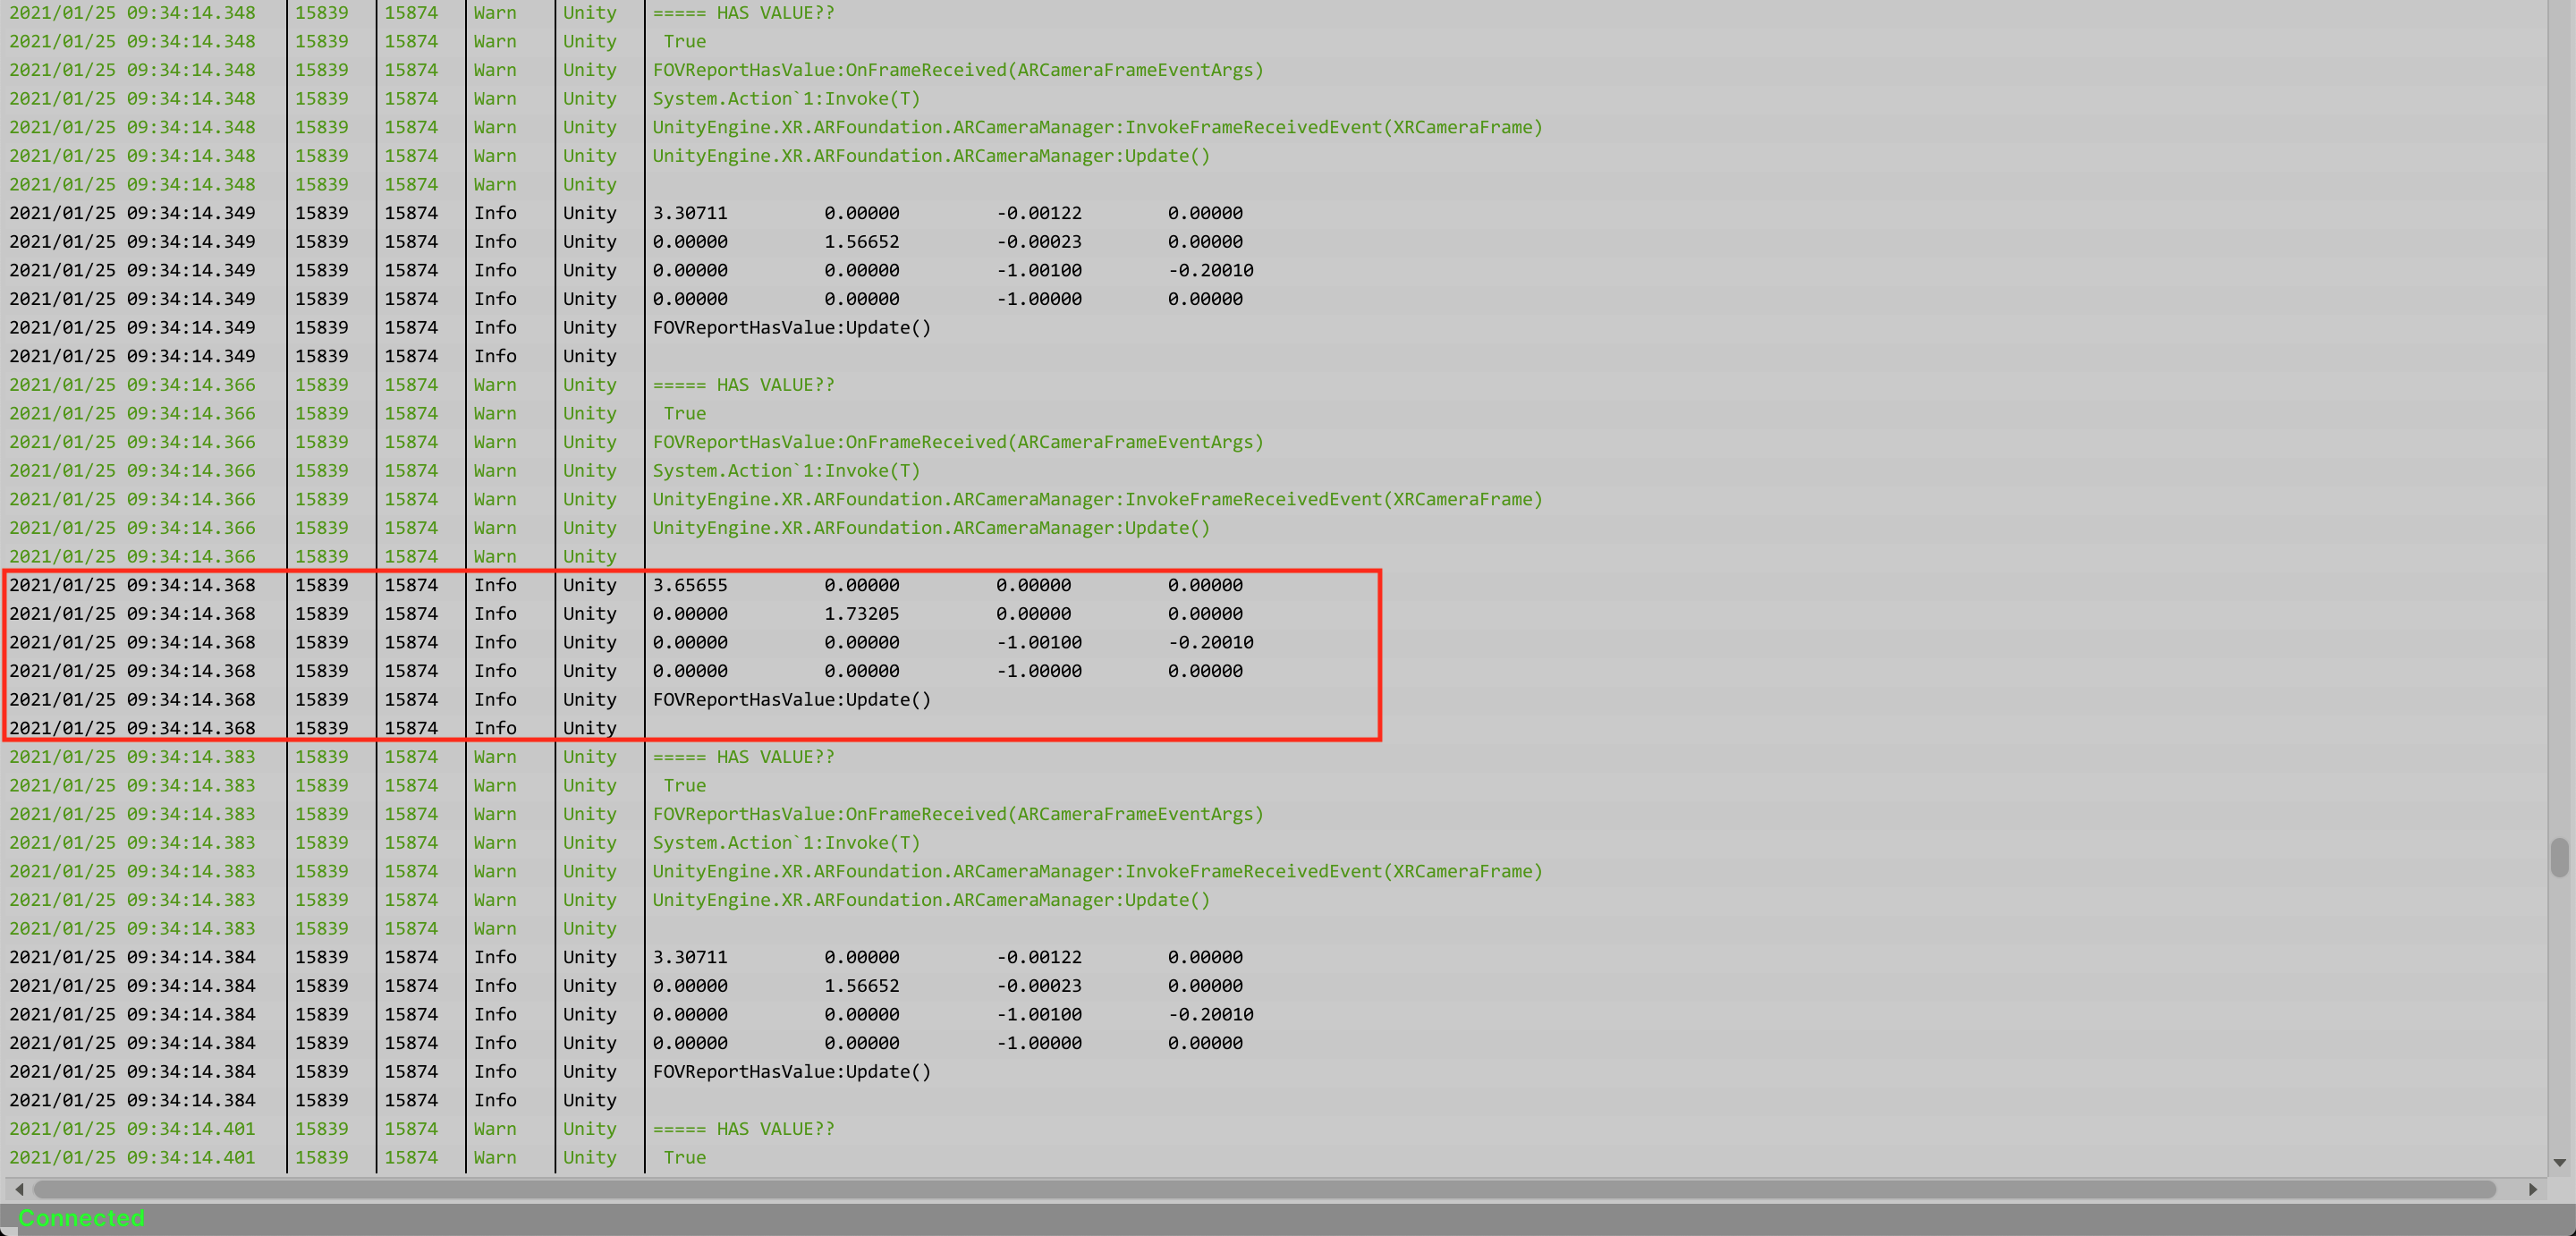Click the vertical scrollbar thumb
This screenshot has width=2576, height=1236.
point(2559,857)
